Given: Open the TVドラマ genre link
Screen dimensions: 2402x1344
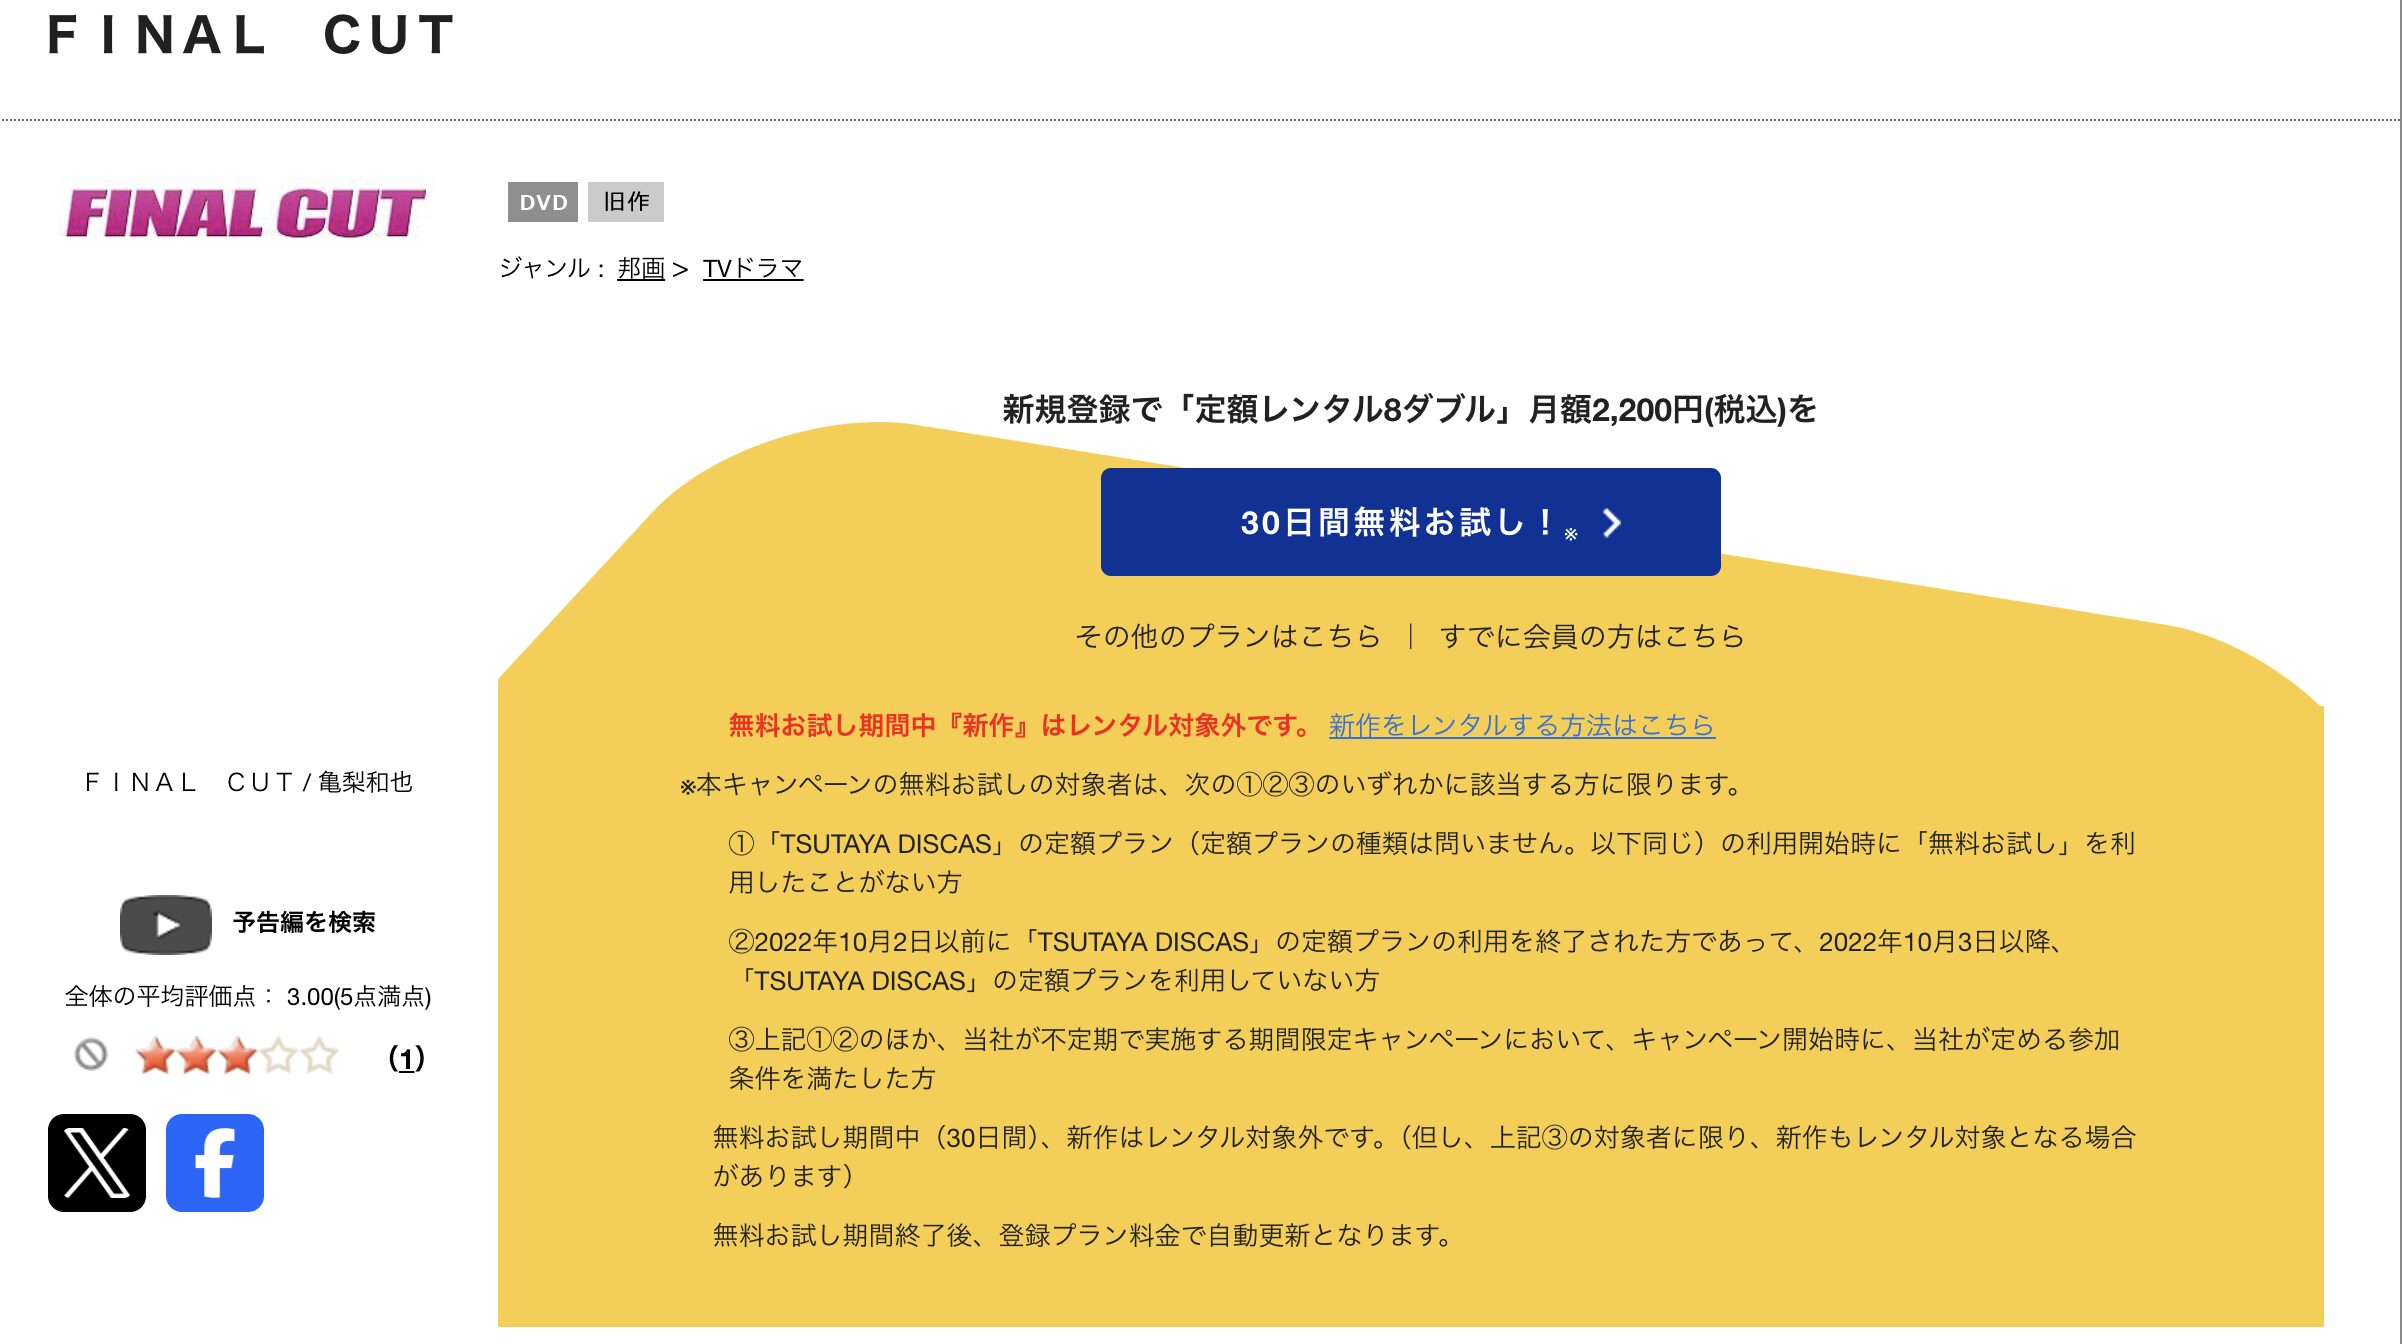Looking at the screenshot, I should coord(753,268).
